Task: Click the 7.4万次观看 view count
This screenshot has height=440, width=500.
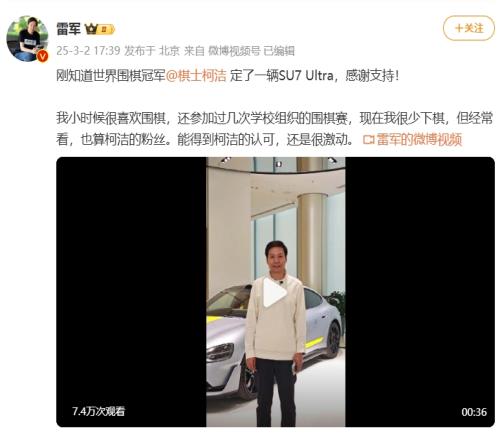Action: pyautogui.click(x=98, y=411)
